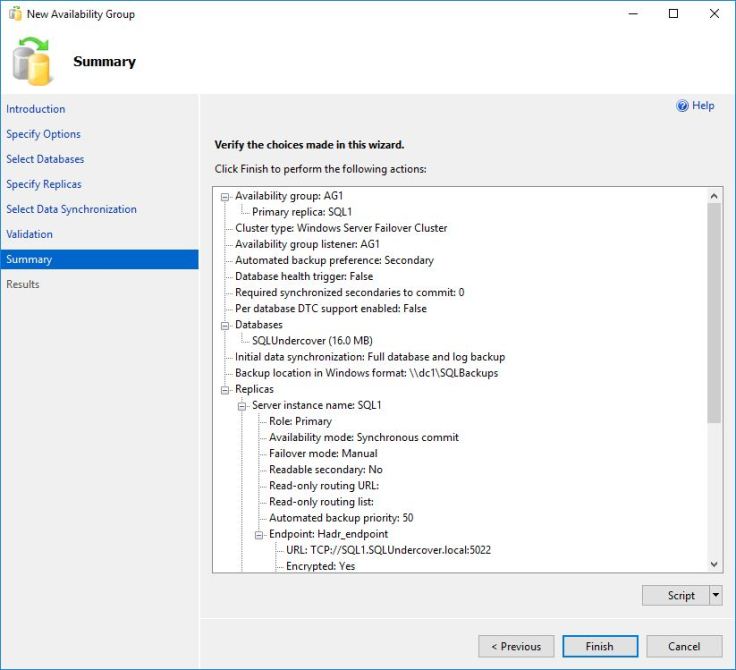736x670 pixels.
Task: Open the Select Databases page
Action: (45, 159)
